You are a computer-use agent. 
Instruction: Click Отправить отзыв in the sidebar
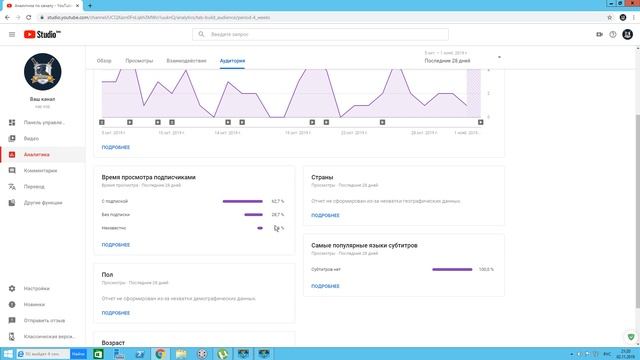(43, 320)
